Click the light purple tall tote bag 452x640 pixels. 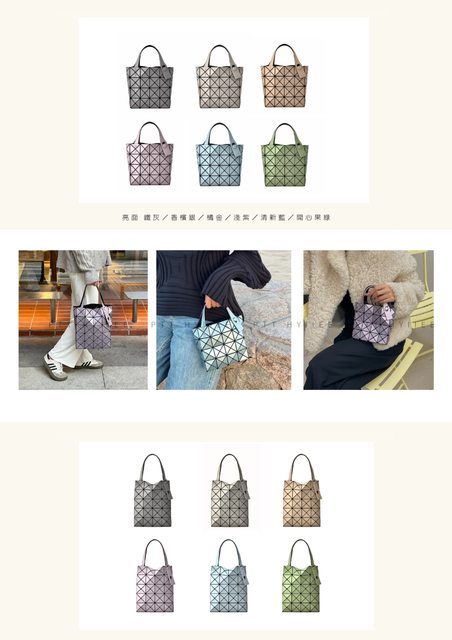point(155,576)
